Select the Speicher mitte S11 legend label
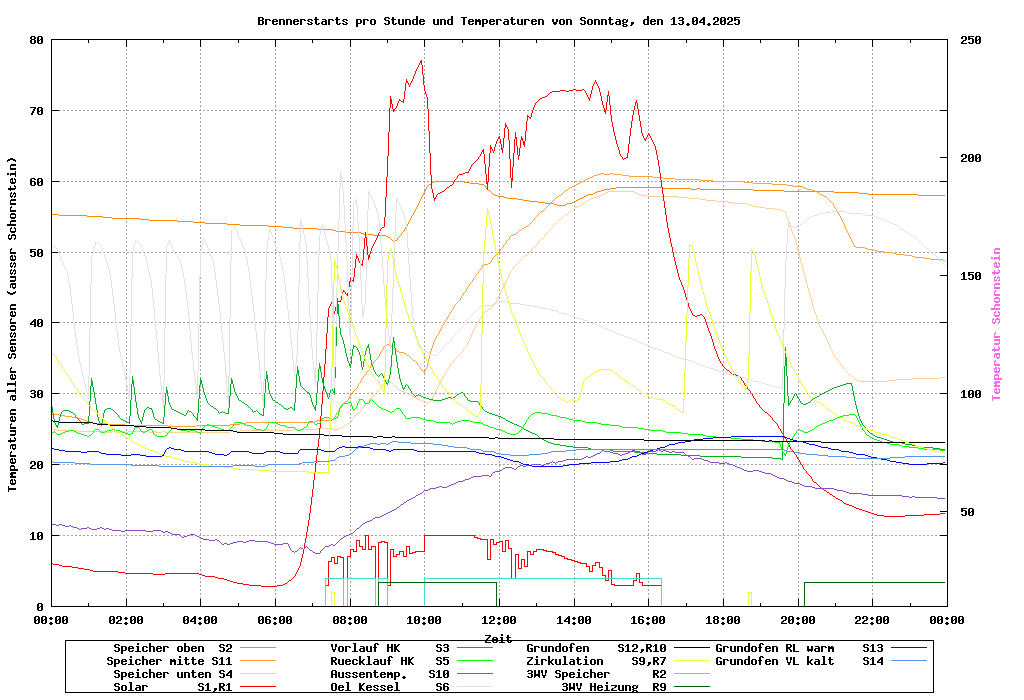 169,661
